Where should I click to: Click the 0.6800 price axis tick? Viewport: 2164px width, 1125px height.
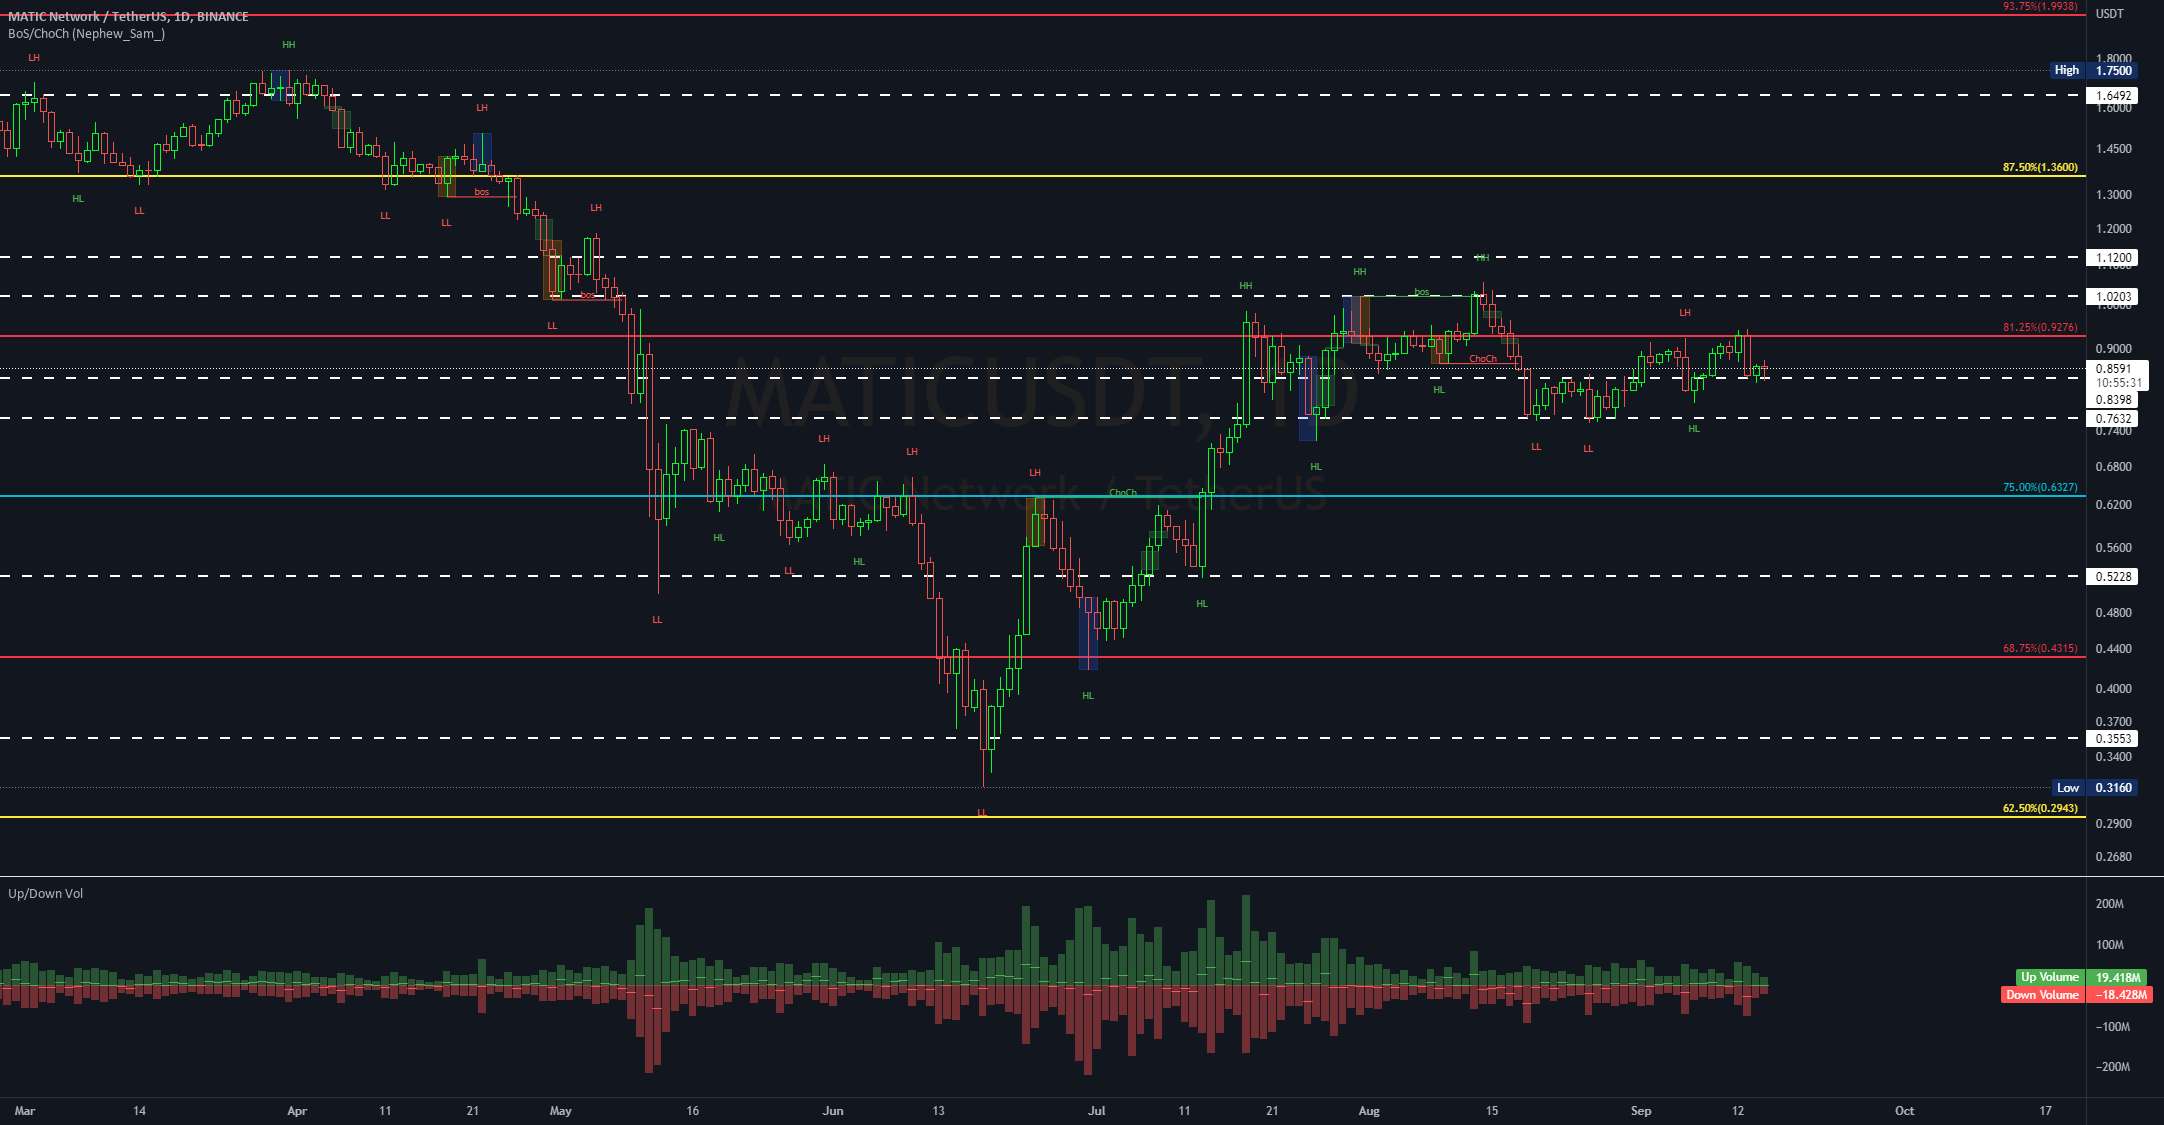[x=2114, y=467]
